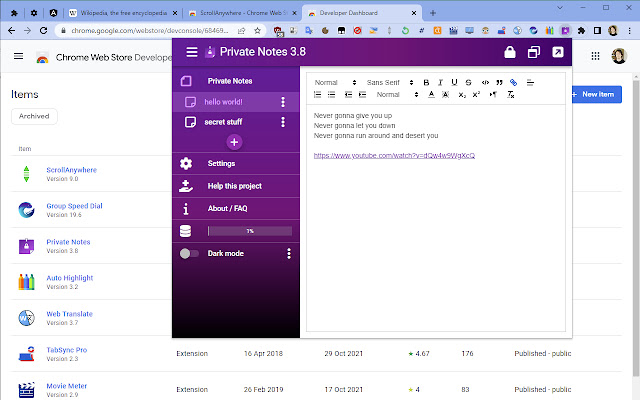Click the storage usage 1% bar
640x400 pixels.
pos(250,231)
